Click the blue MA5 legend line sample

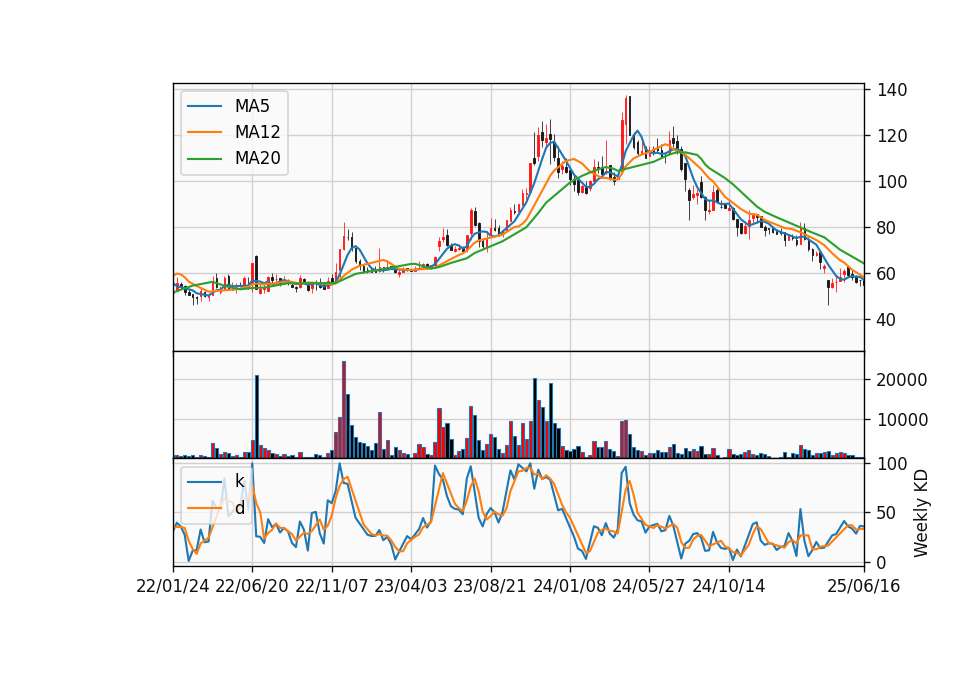click(x=204, y=107)
